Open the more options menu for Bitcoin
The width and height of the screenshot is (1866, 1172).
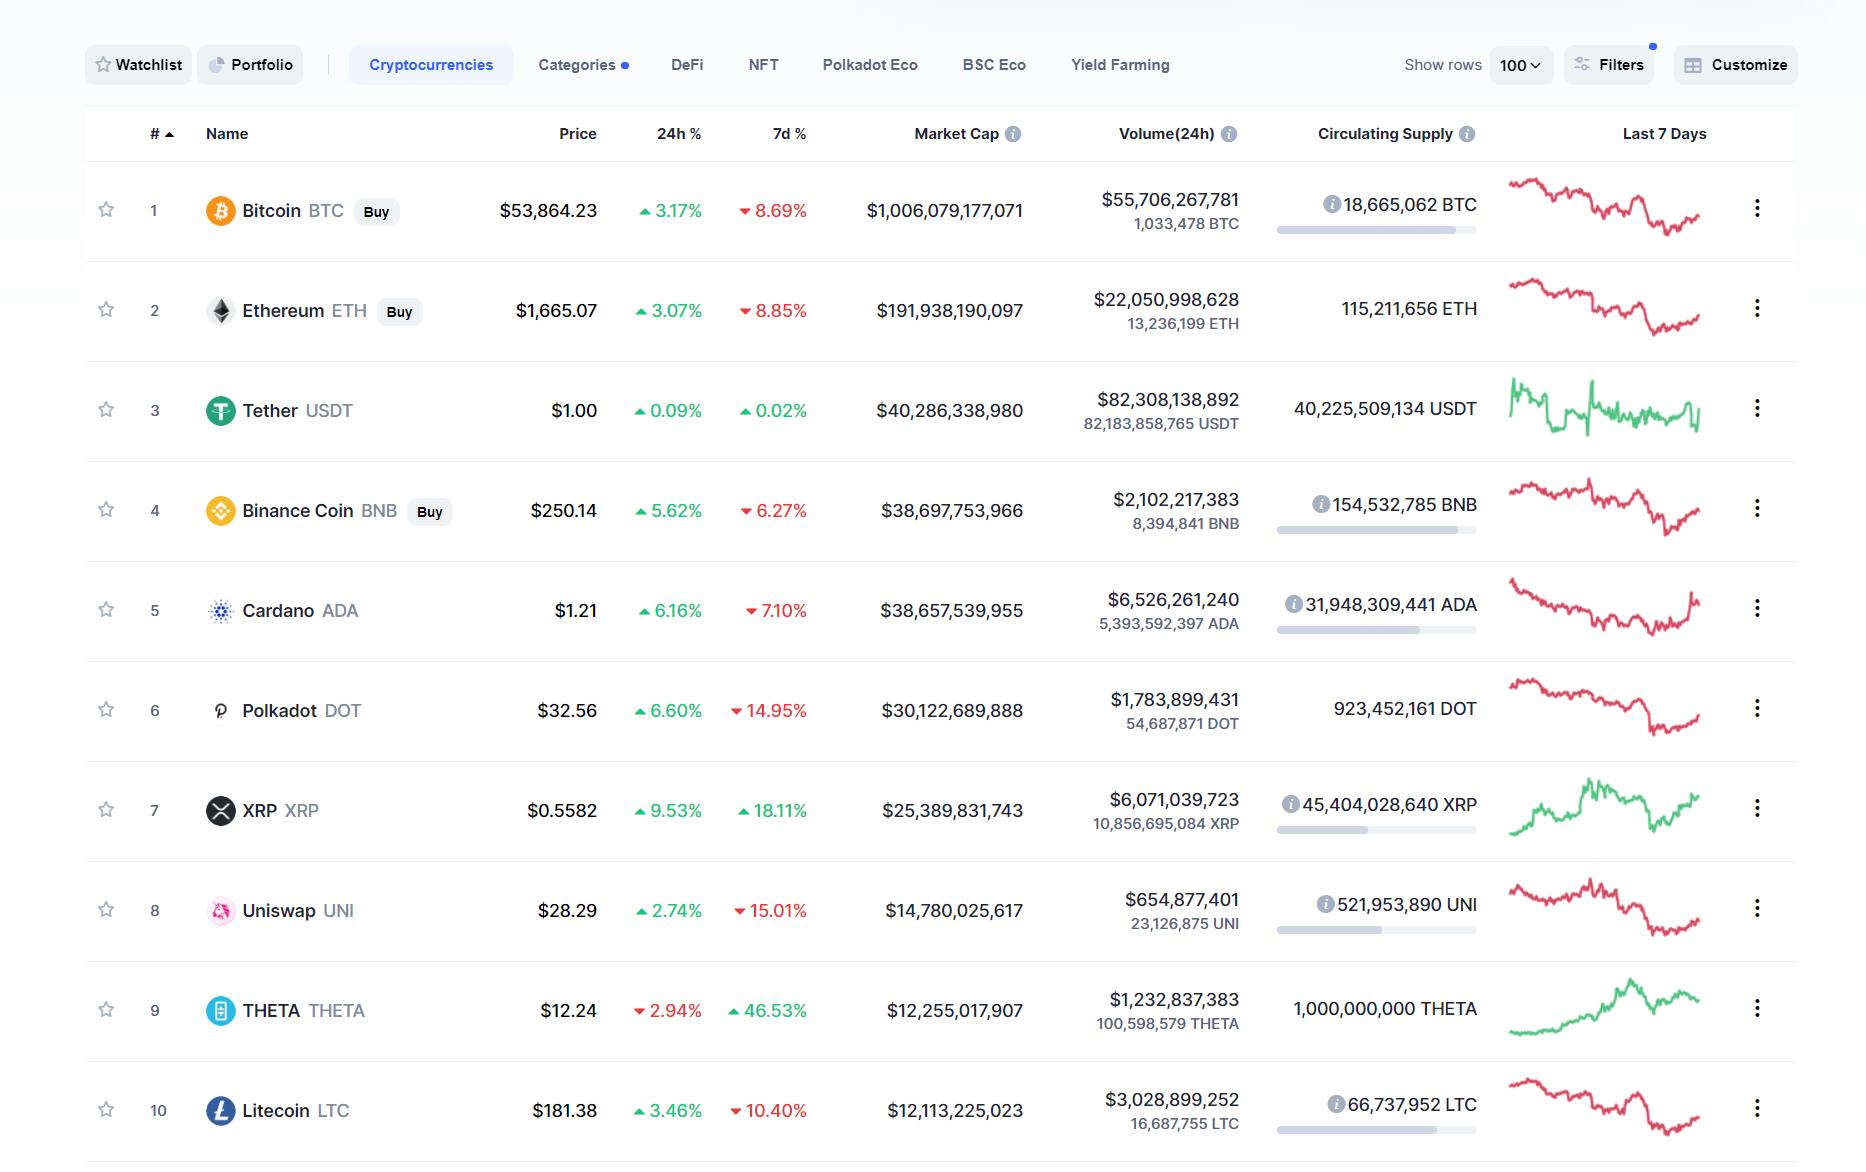[x=1757, y=208]
